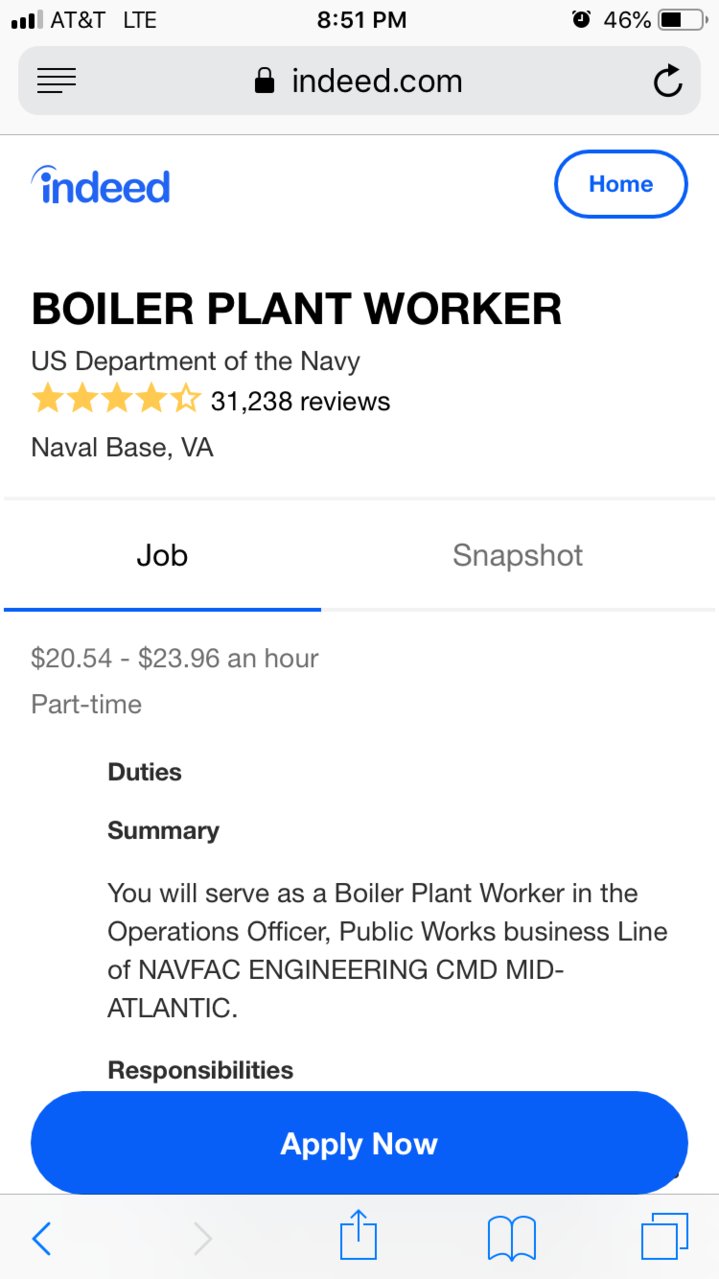Tap the star rating icons
Viewport: 719px width, 1279px height.
[x=116, y=401]
